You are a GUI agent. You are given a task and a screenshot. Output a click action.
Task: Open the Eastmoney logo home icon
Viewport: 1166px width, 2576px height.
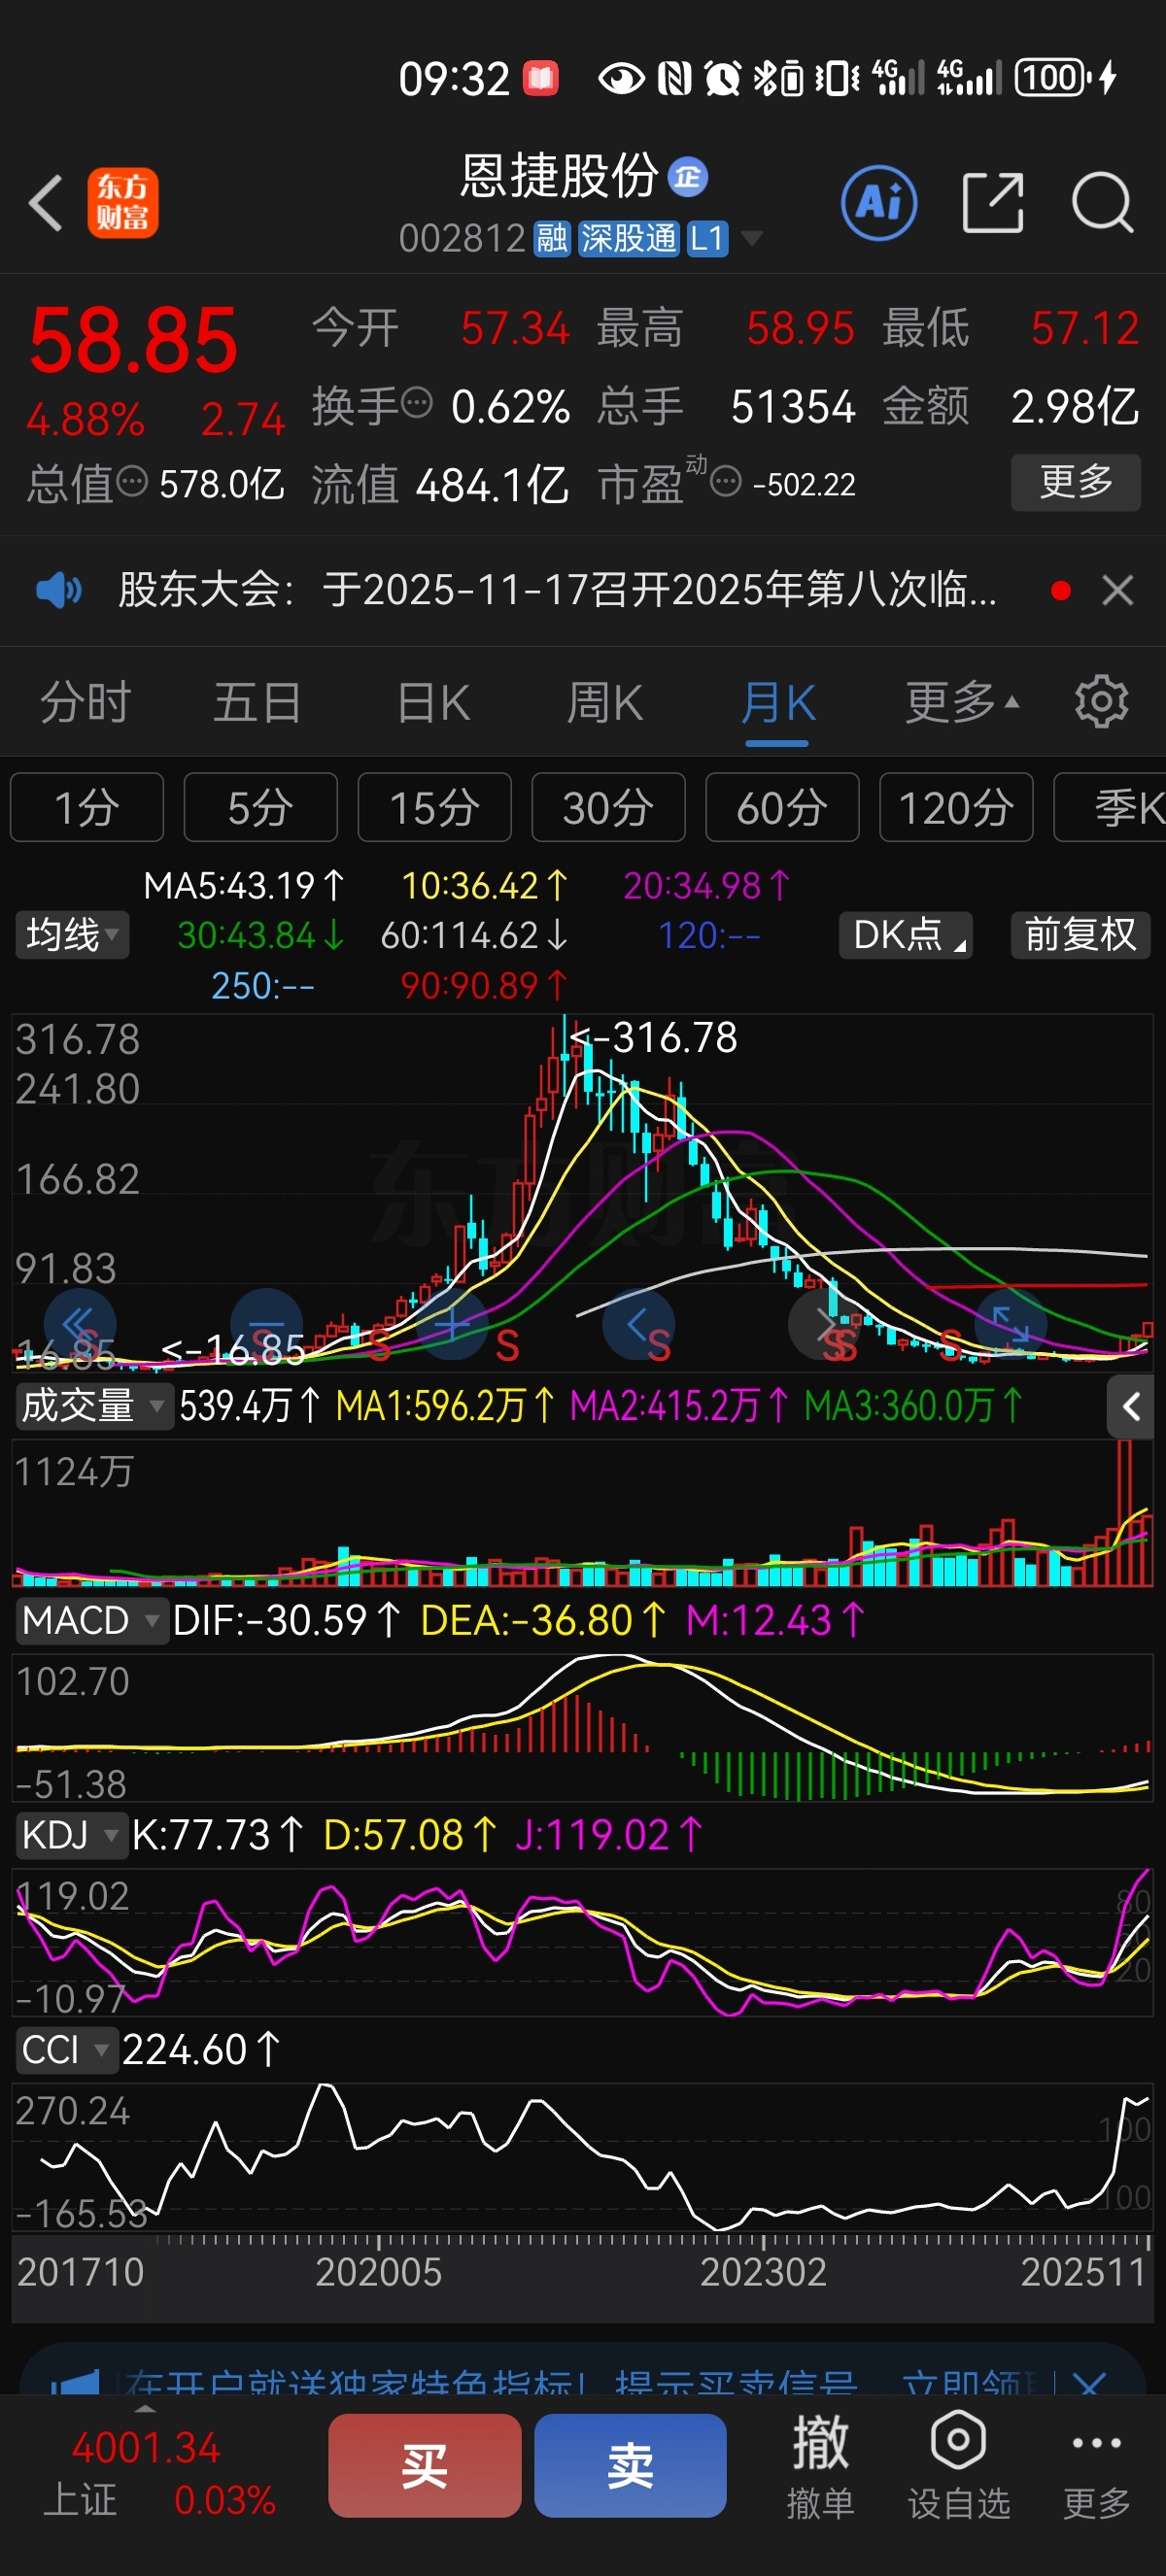(x=123, y=203)
